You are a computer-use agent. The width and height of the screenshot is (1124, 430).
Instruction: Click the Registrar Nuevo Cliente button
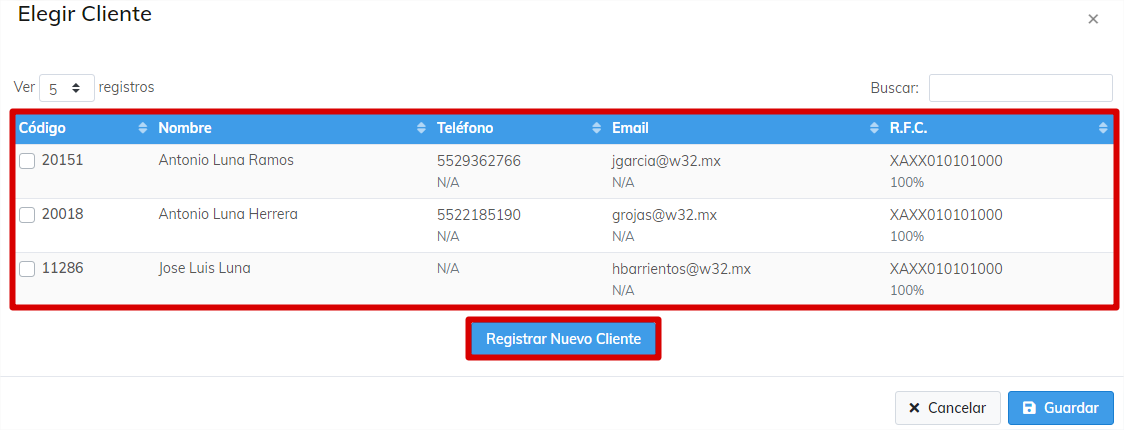tap(563, 339)
